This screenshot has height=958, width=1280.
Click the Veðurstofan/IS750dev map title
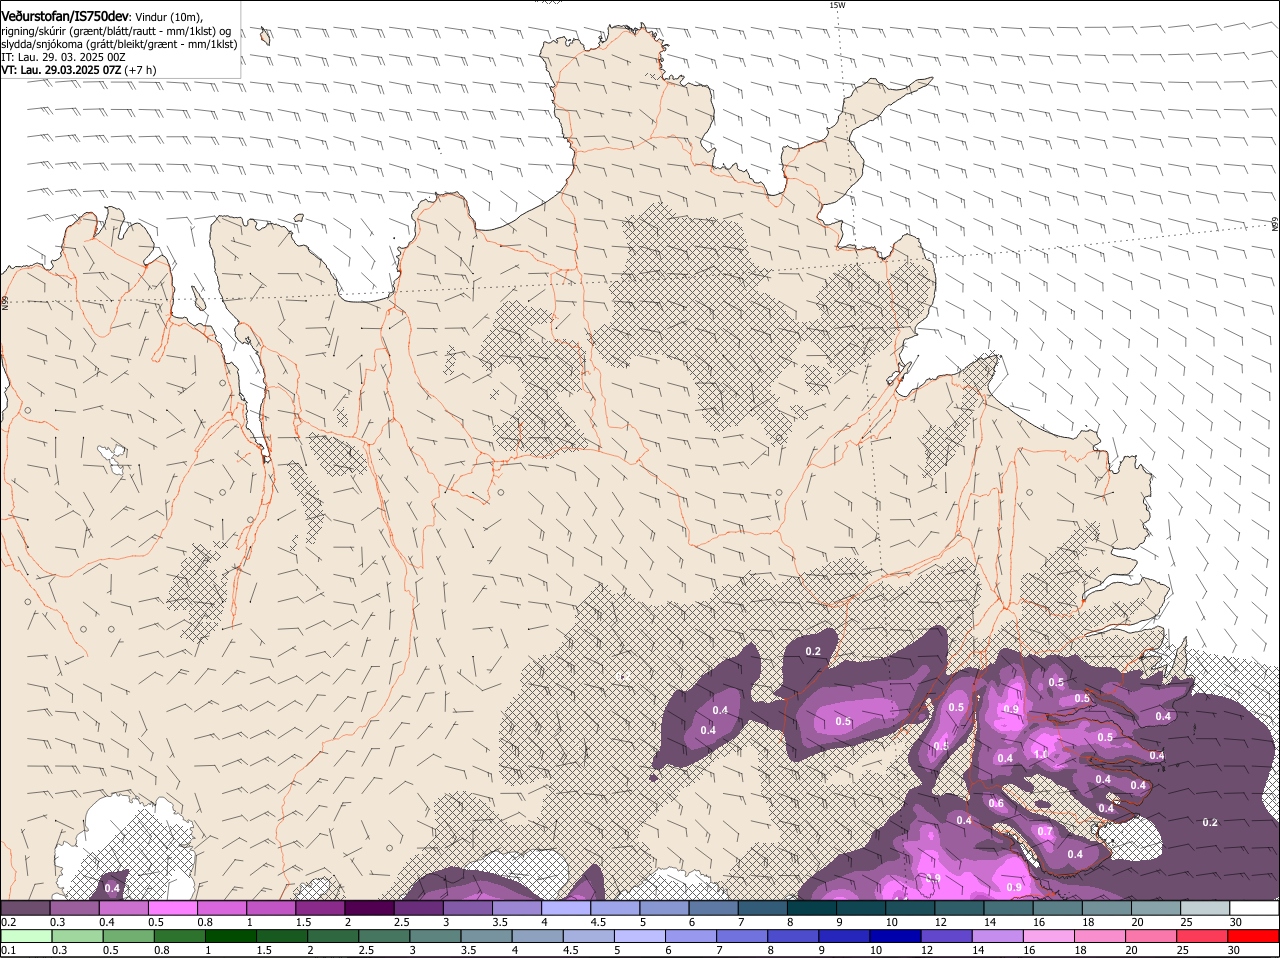click(x=66, y=16)
